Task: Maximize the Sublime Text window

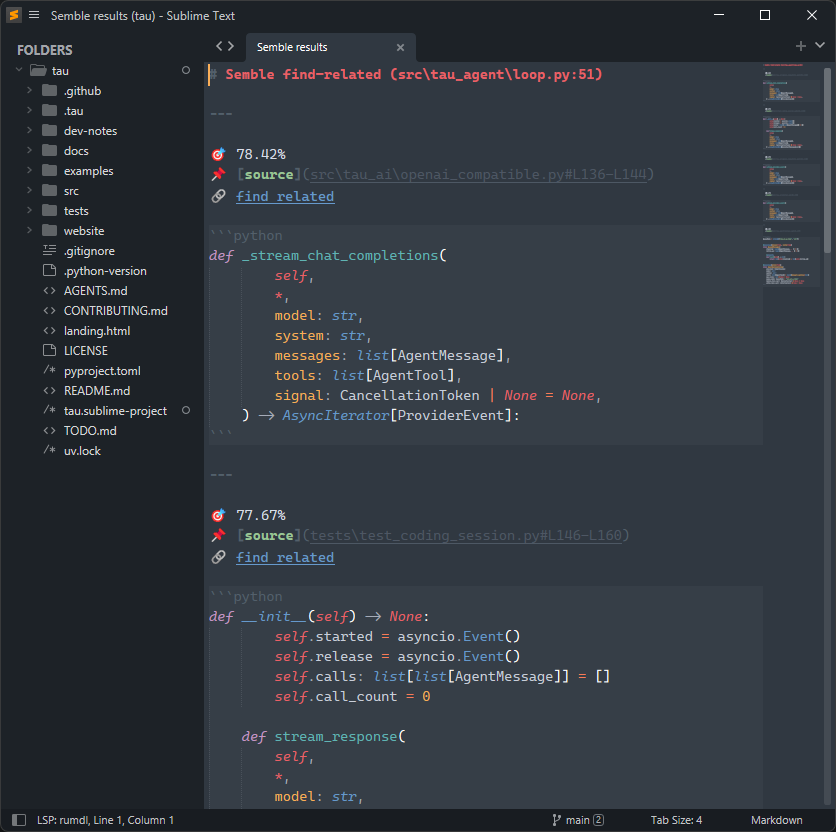Action: [x=765, y=15]
